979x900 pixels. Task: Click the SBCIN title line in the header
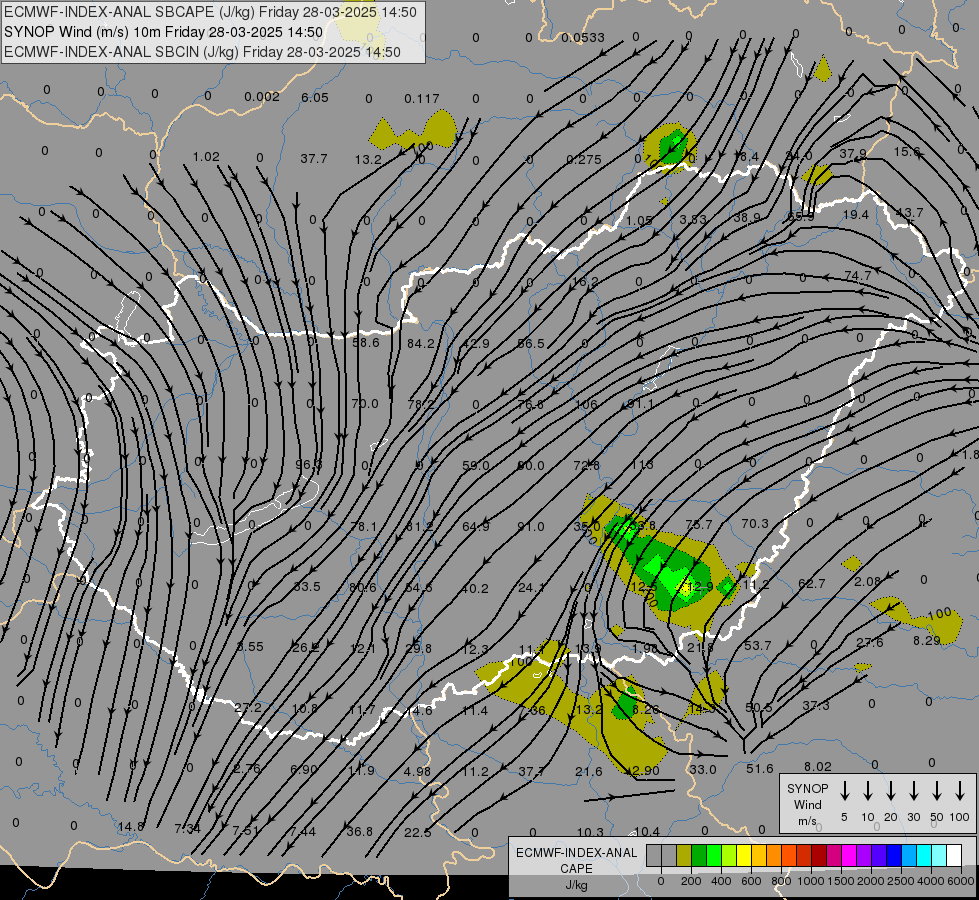(202, 52)
